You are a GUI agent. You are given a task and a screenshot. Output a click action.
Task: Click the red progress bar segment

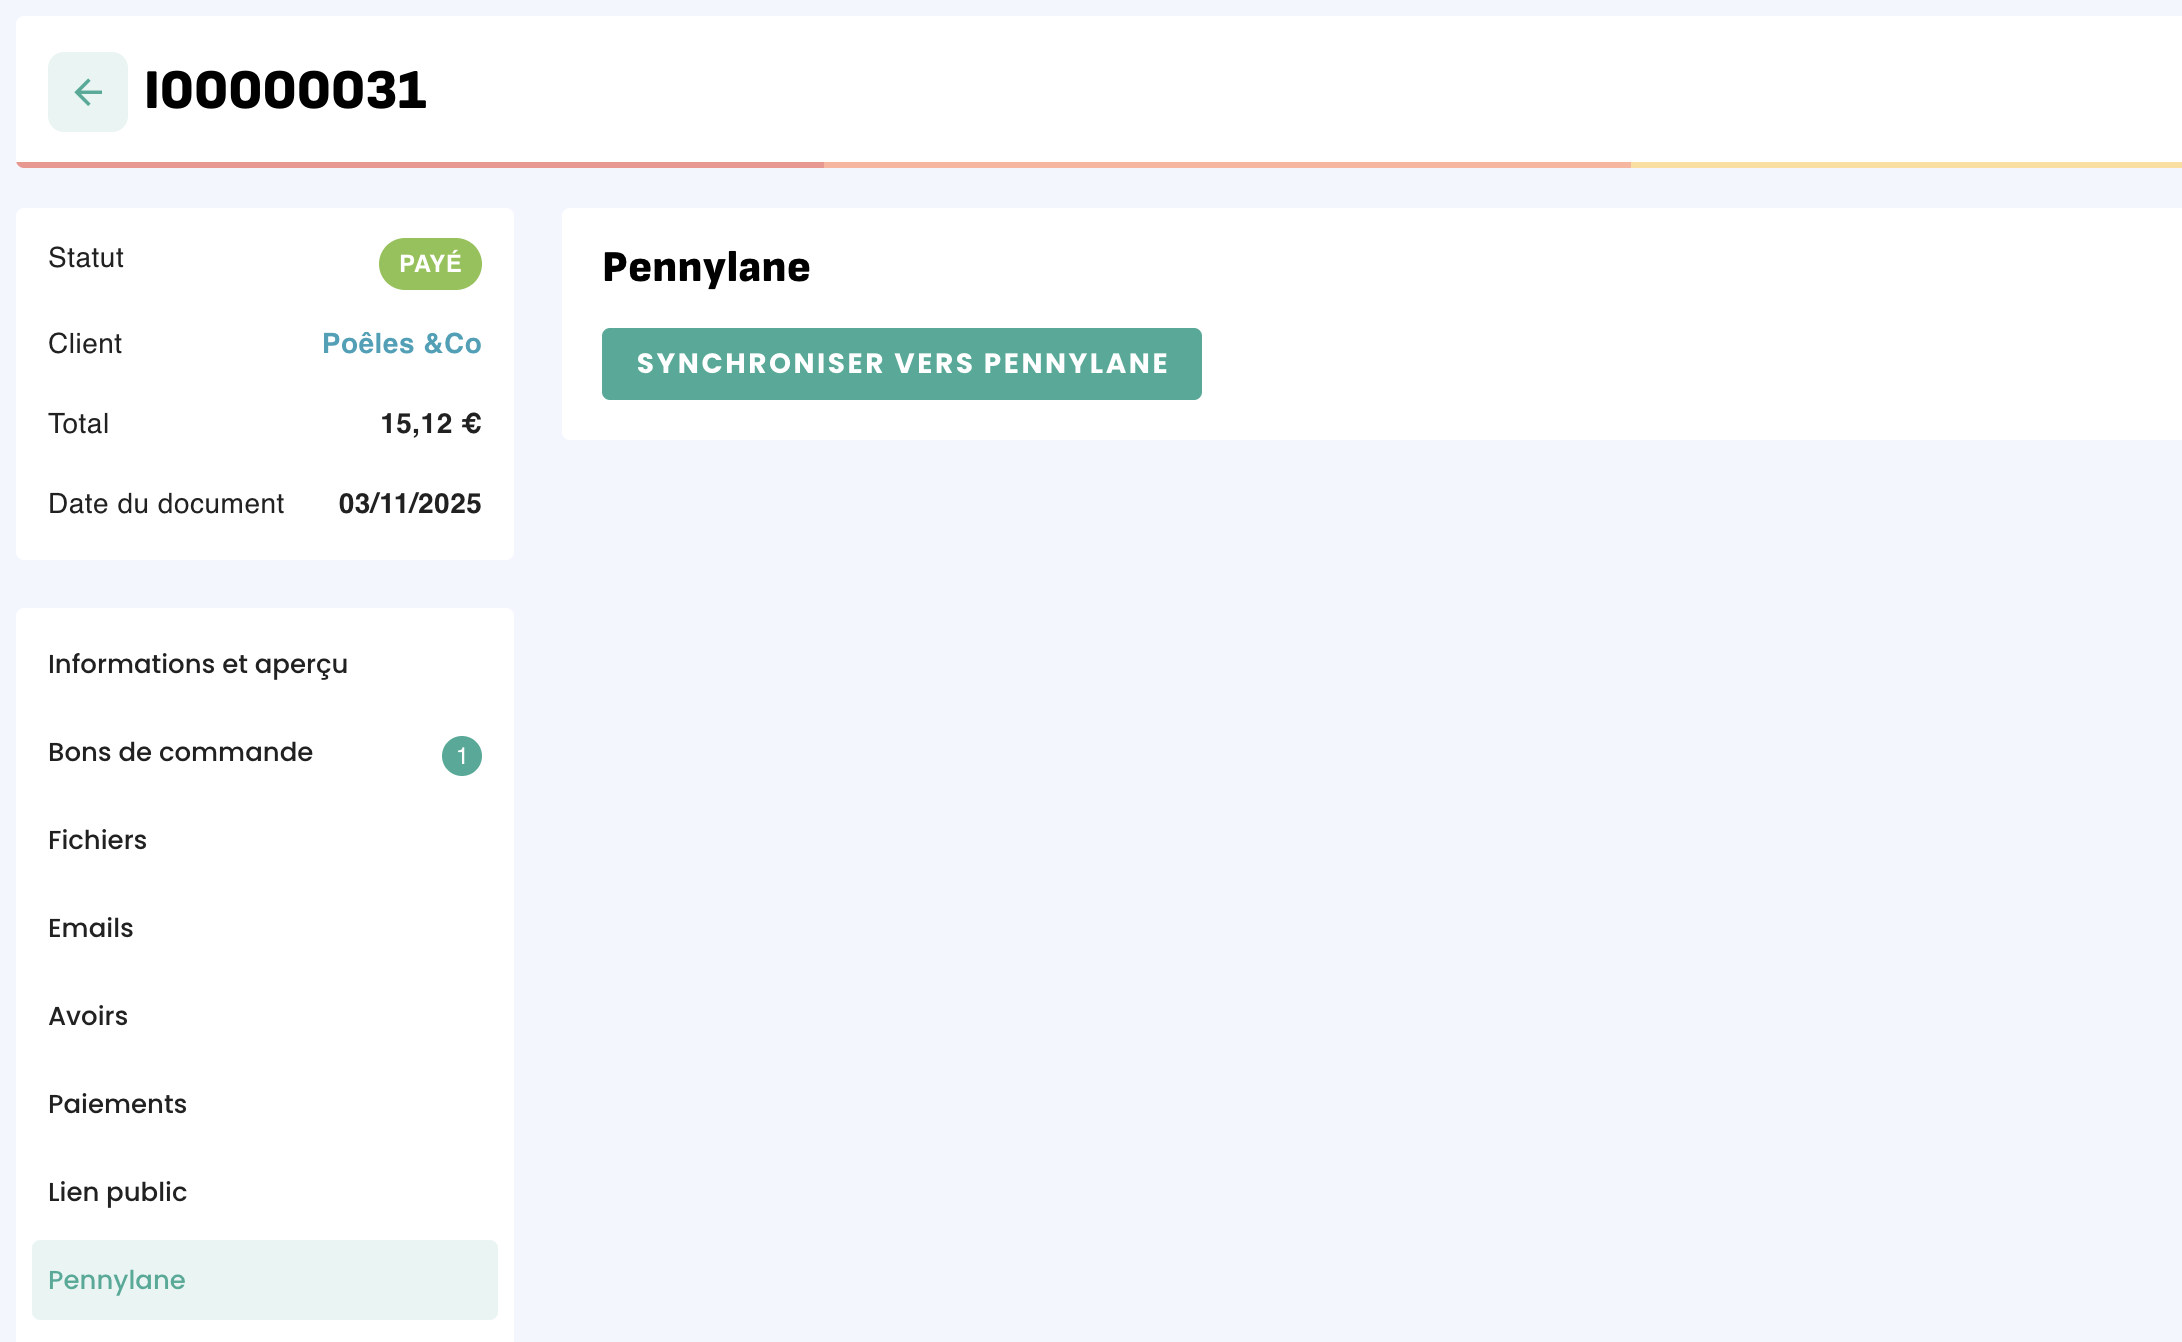point(420,164)
